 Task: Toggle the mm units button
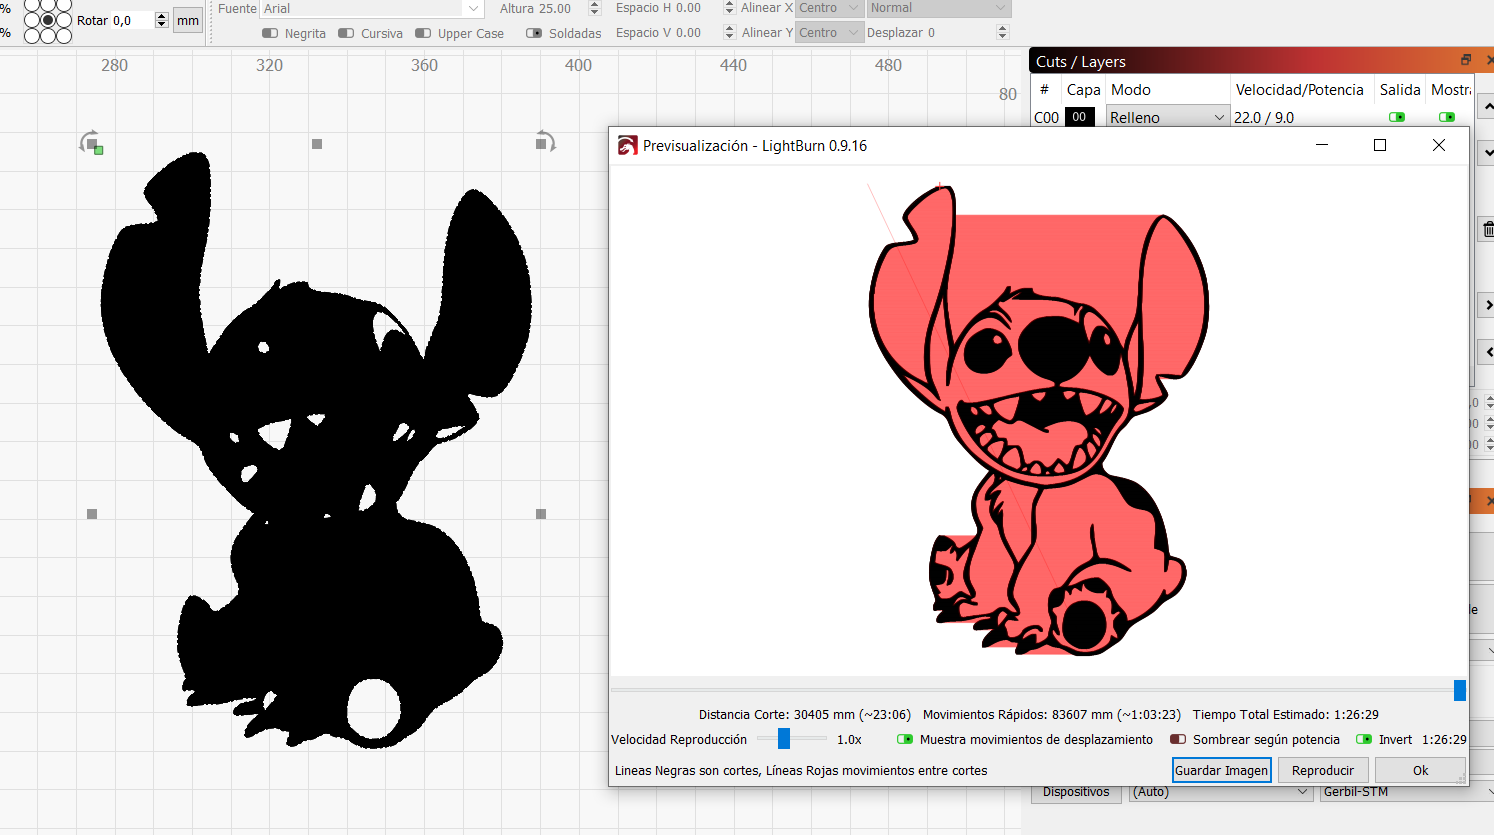click(188, 20)
